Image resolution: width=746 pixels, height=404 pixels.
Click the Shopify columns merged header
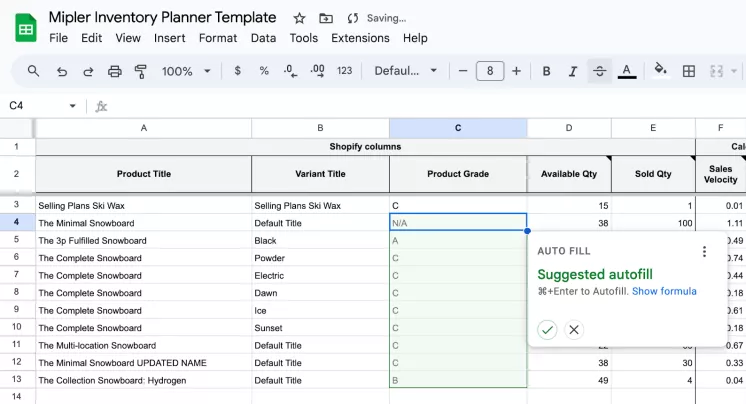pyautogui.click(x=365, y=147)
